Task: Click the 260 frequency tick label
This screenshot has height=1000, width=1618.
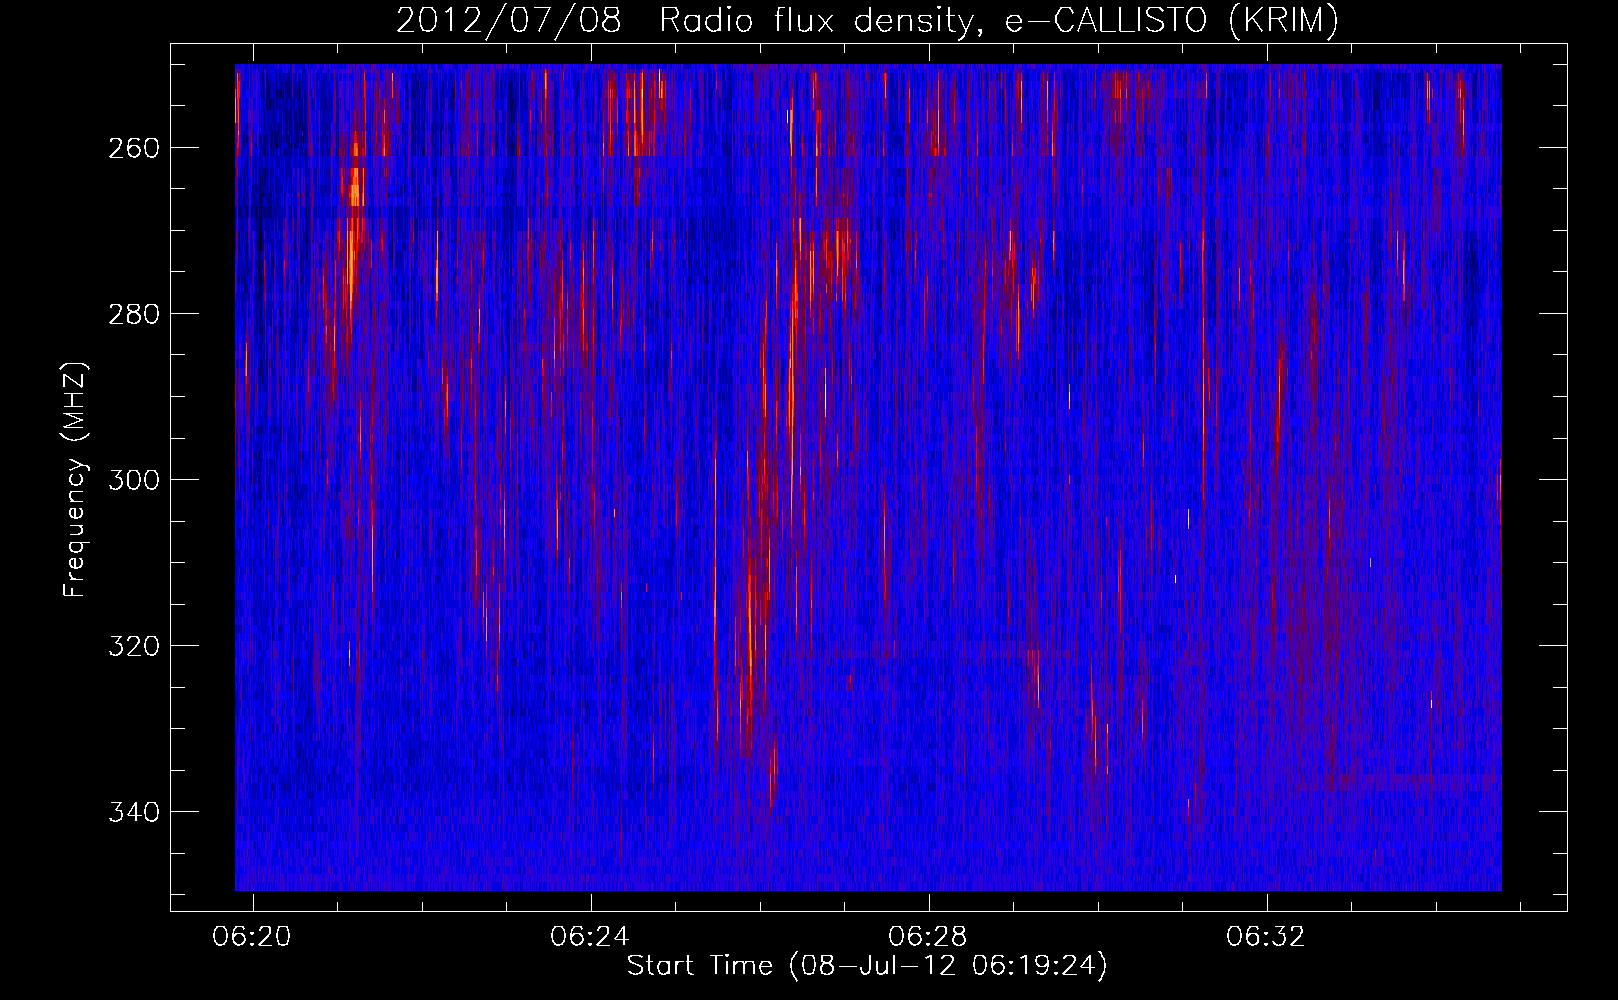Action: click(133, 148)
